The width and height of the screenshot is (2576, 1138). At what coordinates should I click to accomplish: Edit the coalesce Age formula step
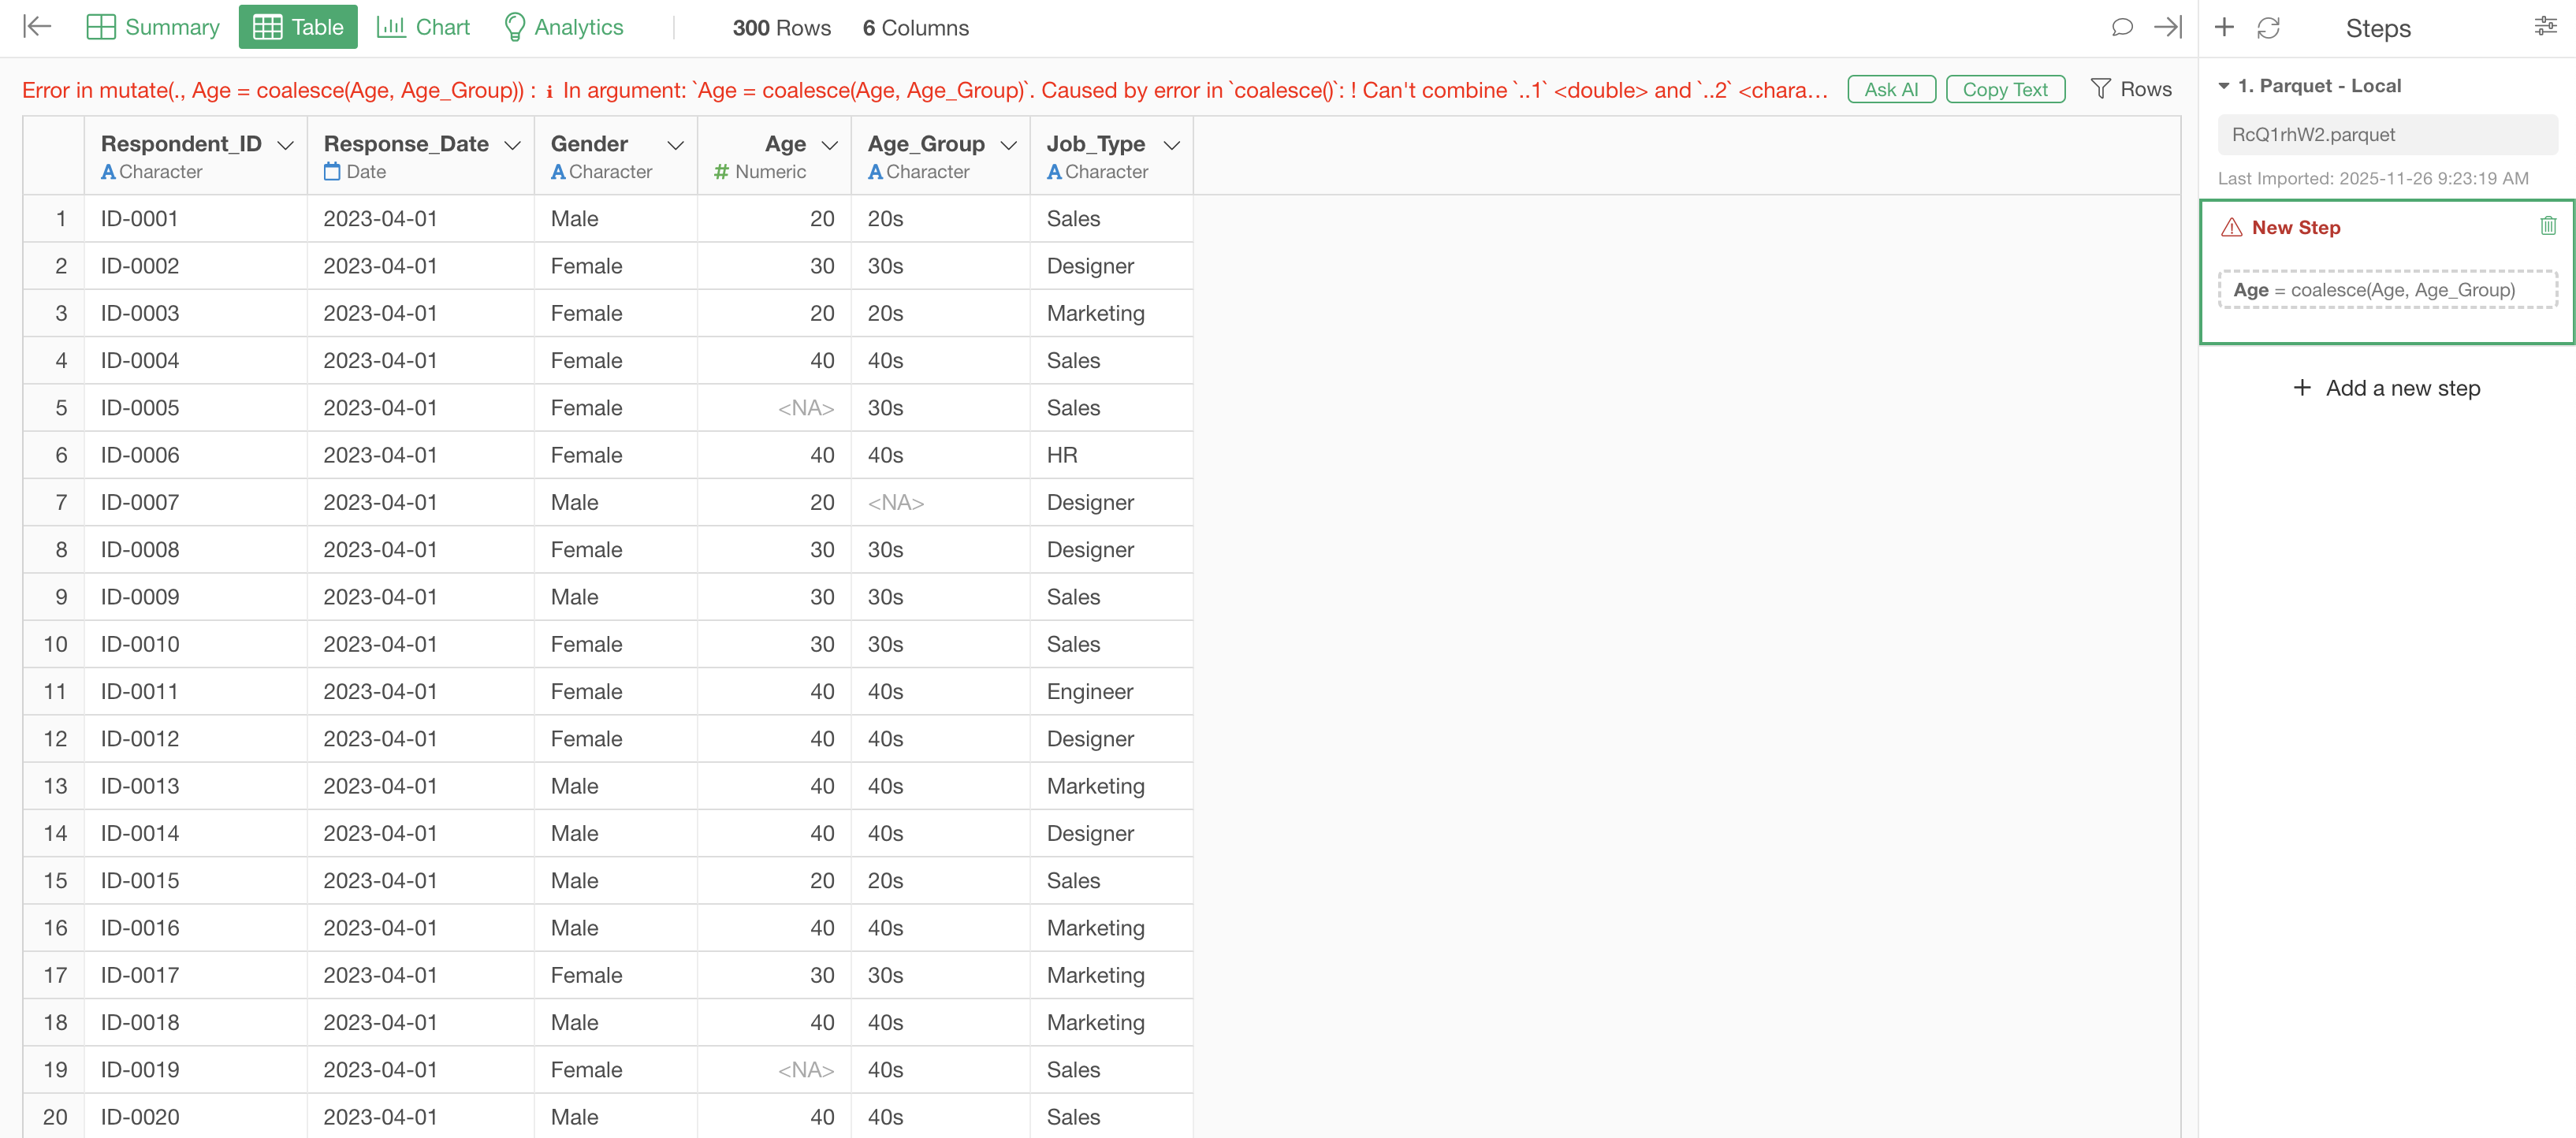pos(2387,290)
